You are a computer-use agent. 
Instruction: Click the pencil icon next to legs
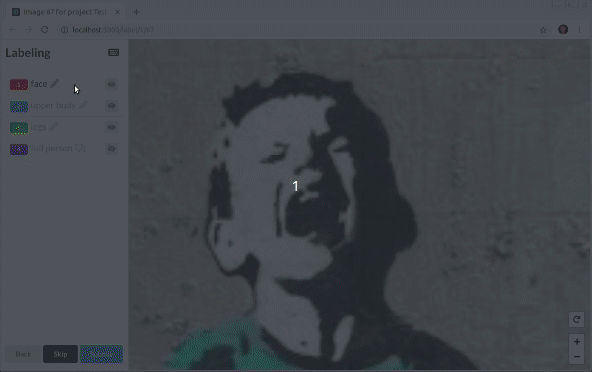[x=53, y=127]
